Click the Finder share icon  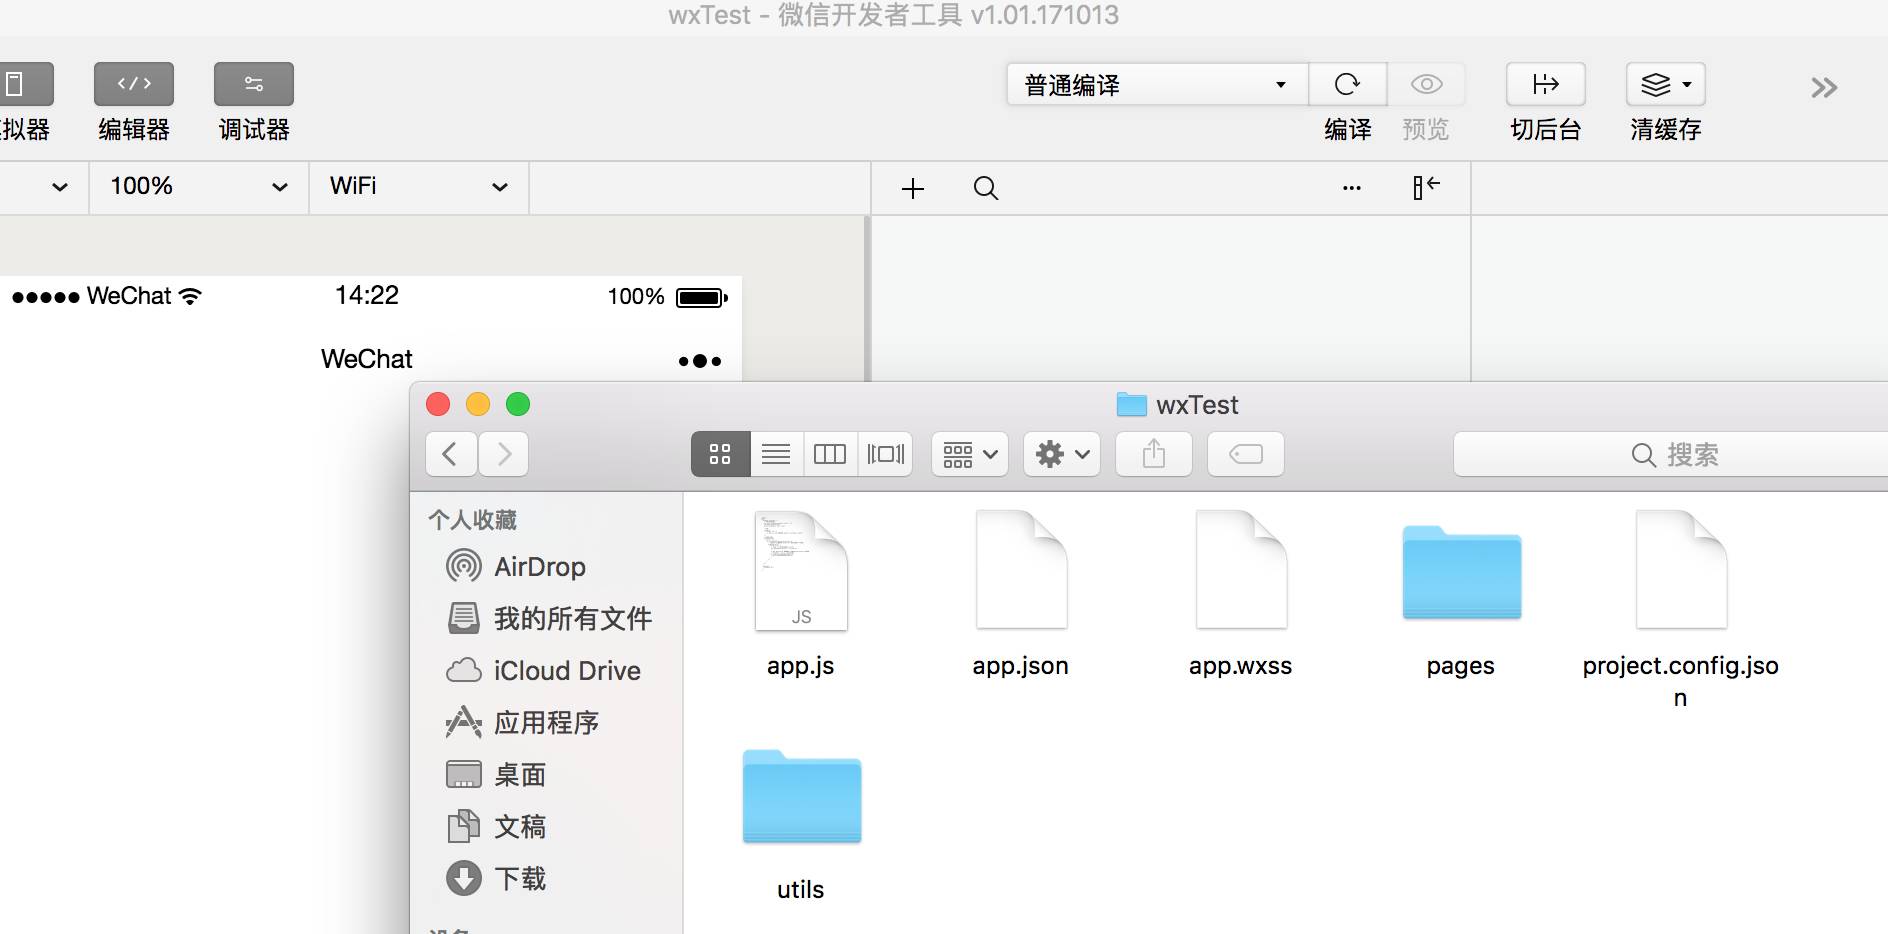1154,455
